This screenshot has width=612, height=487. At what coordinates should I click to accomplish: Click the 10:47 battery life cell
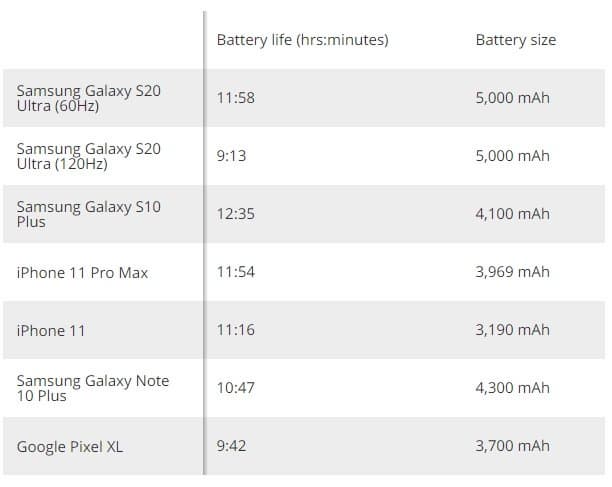click(236, 388)
